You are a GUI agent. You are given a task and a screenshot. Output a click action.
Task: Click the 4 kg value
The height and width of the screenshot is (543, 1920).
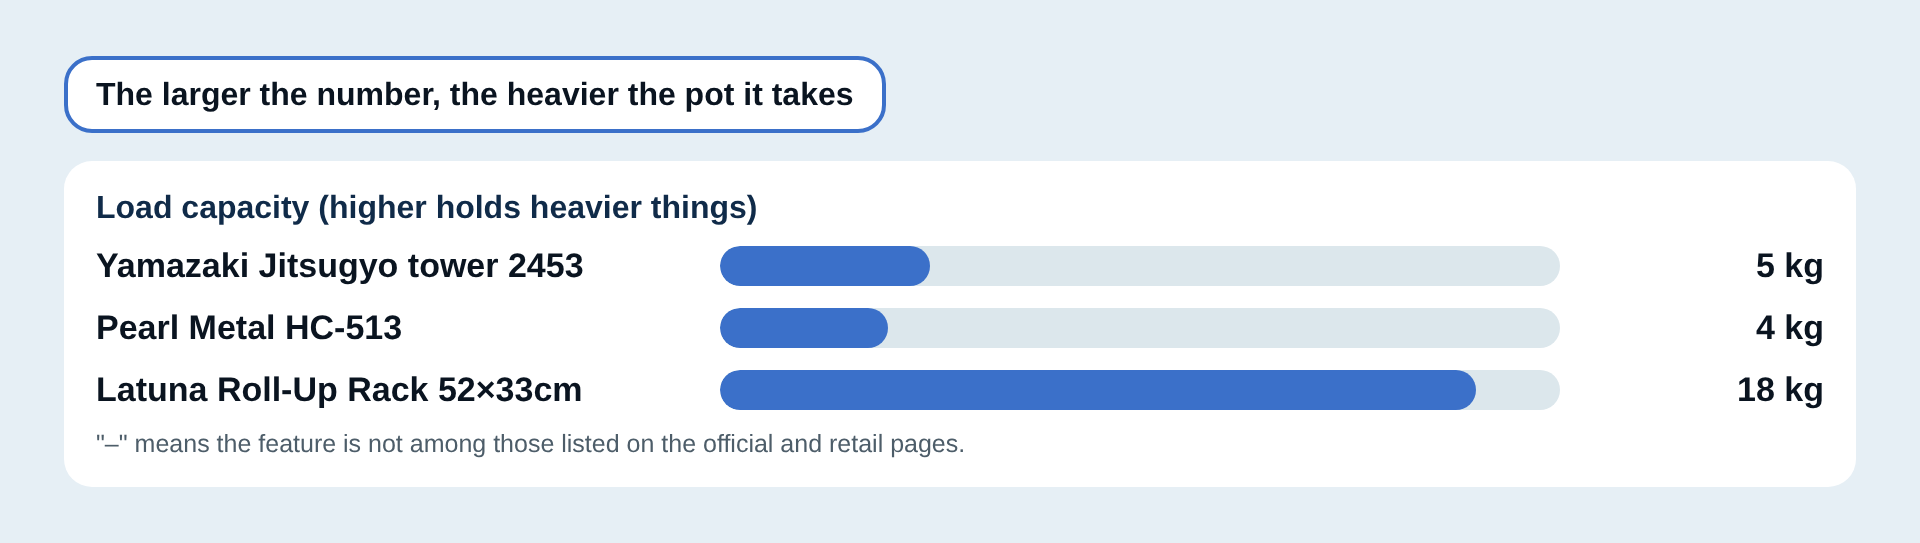point(1789,328)
